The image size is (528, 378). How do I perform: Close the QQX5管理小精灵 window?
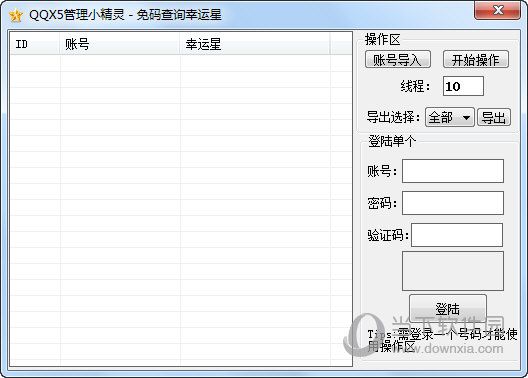coord(497,10)
